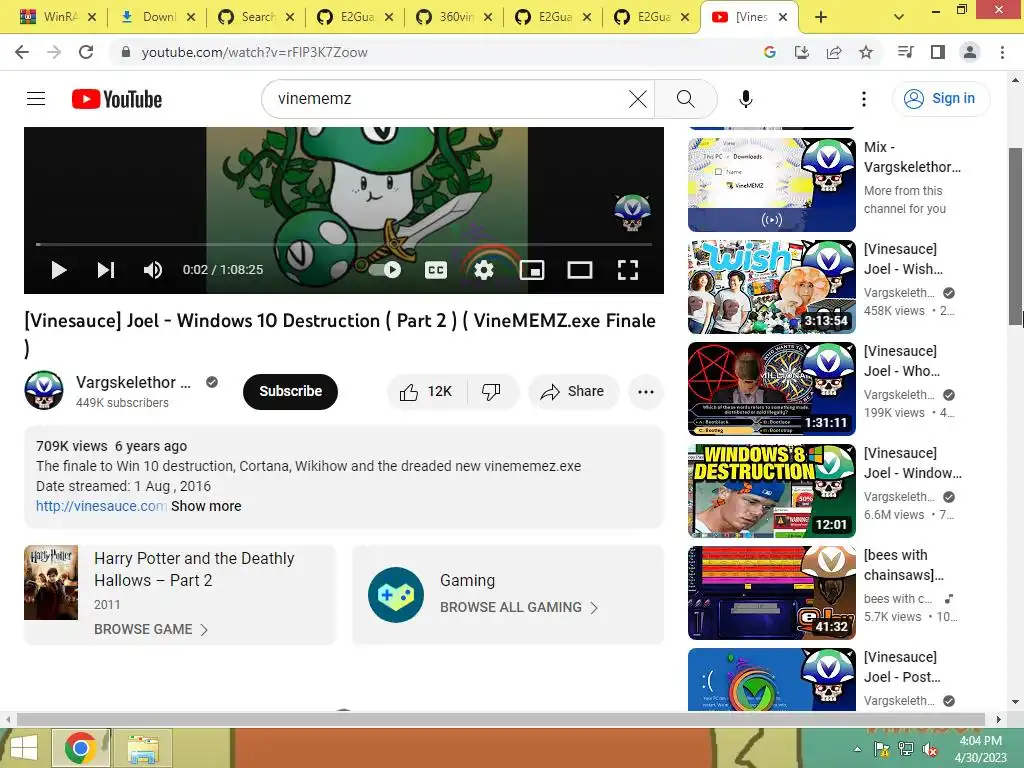This screenshot has height=768, width=1024.
Task: Bookmark this page with the star
Action: pos(866,52)
